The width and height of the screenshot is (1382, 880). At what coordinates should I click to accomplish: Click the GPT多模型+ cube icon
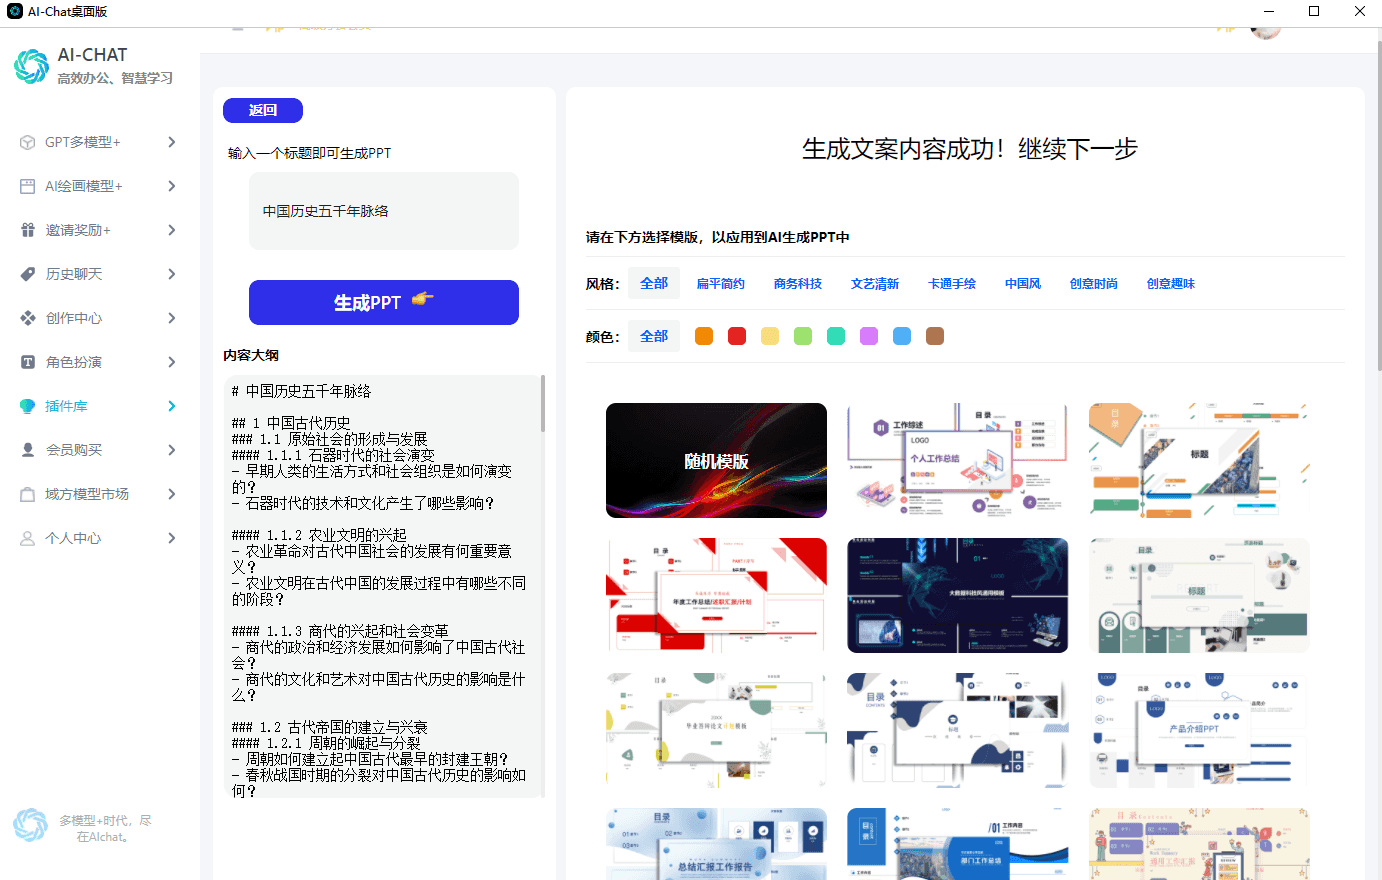click(x=28, y=142)
